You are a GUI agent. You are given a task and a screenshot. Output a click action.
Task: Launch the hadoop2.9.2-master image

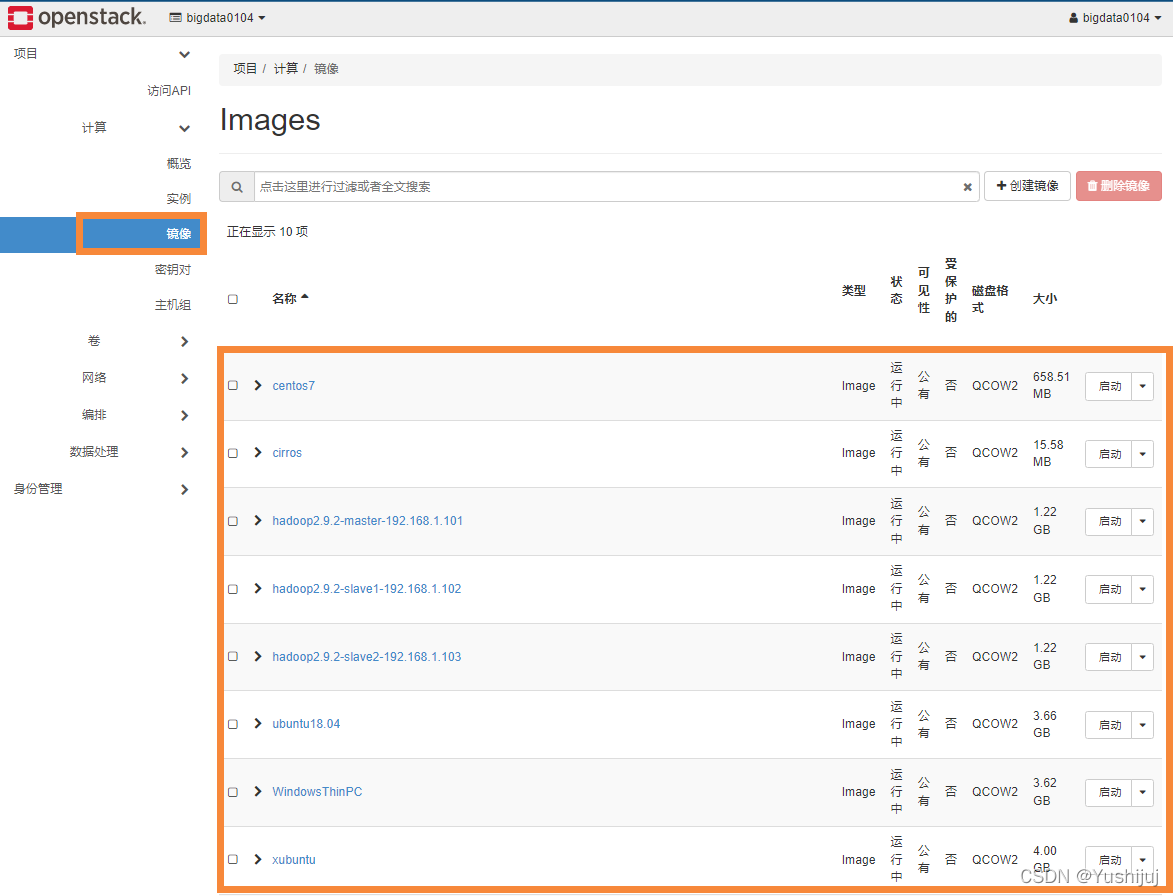[1109, 521]
